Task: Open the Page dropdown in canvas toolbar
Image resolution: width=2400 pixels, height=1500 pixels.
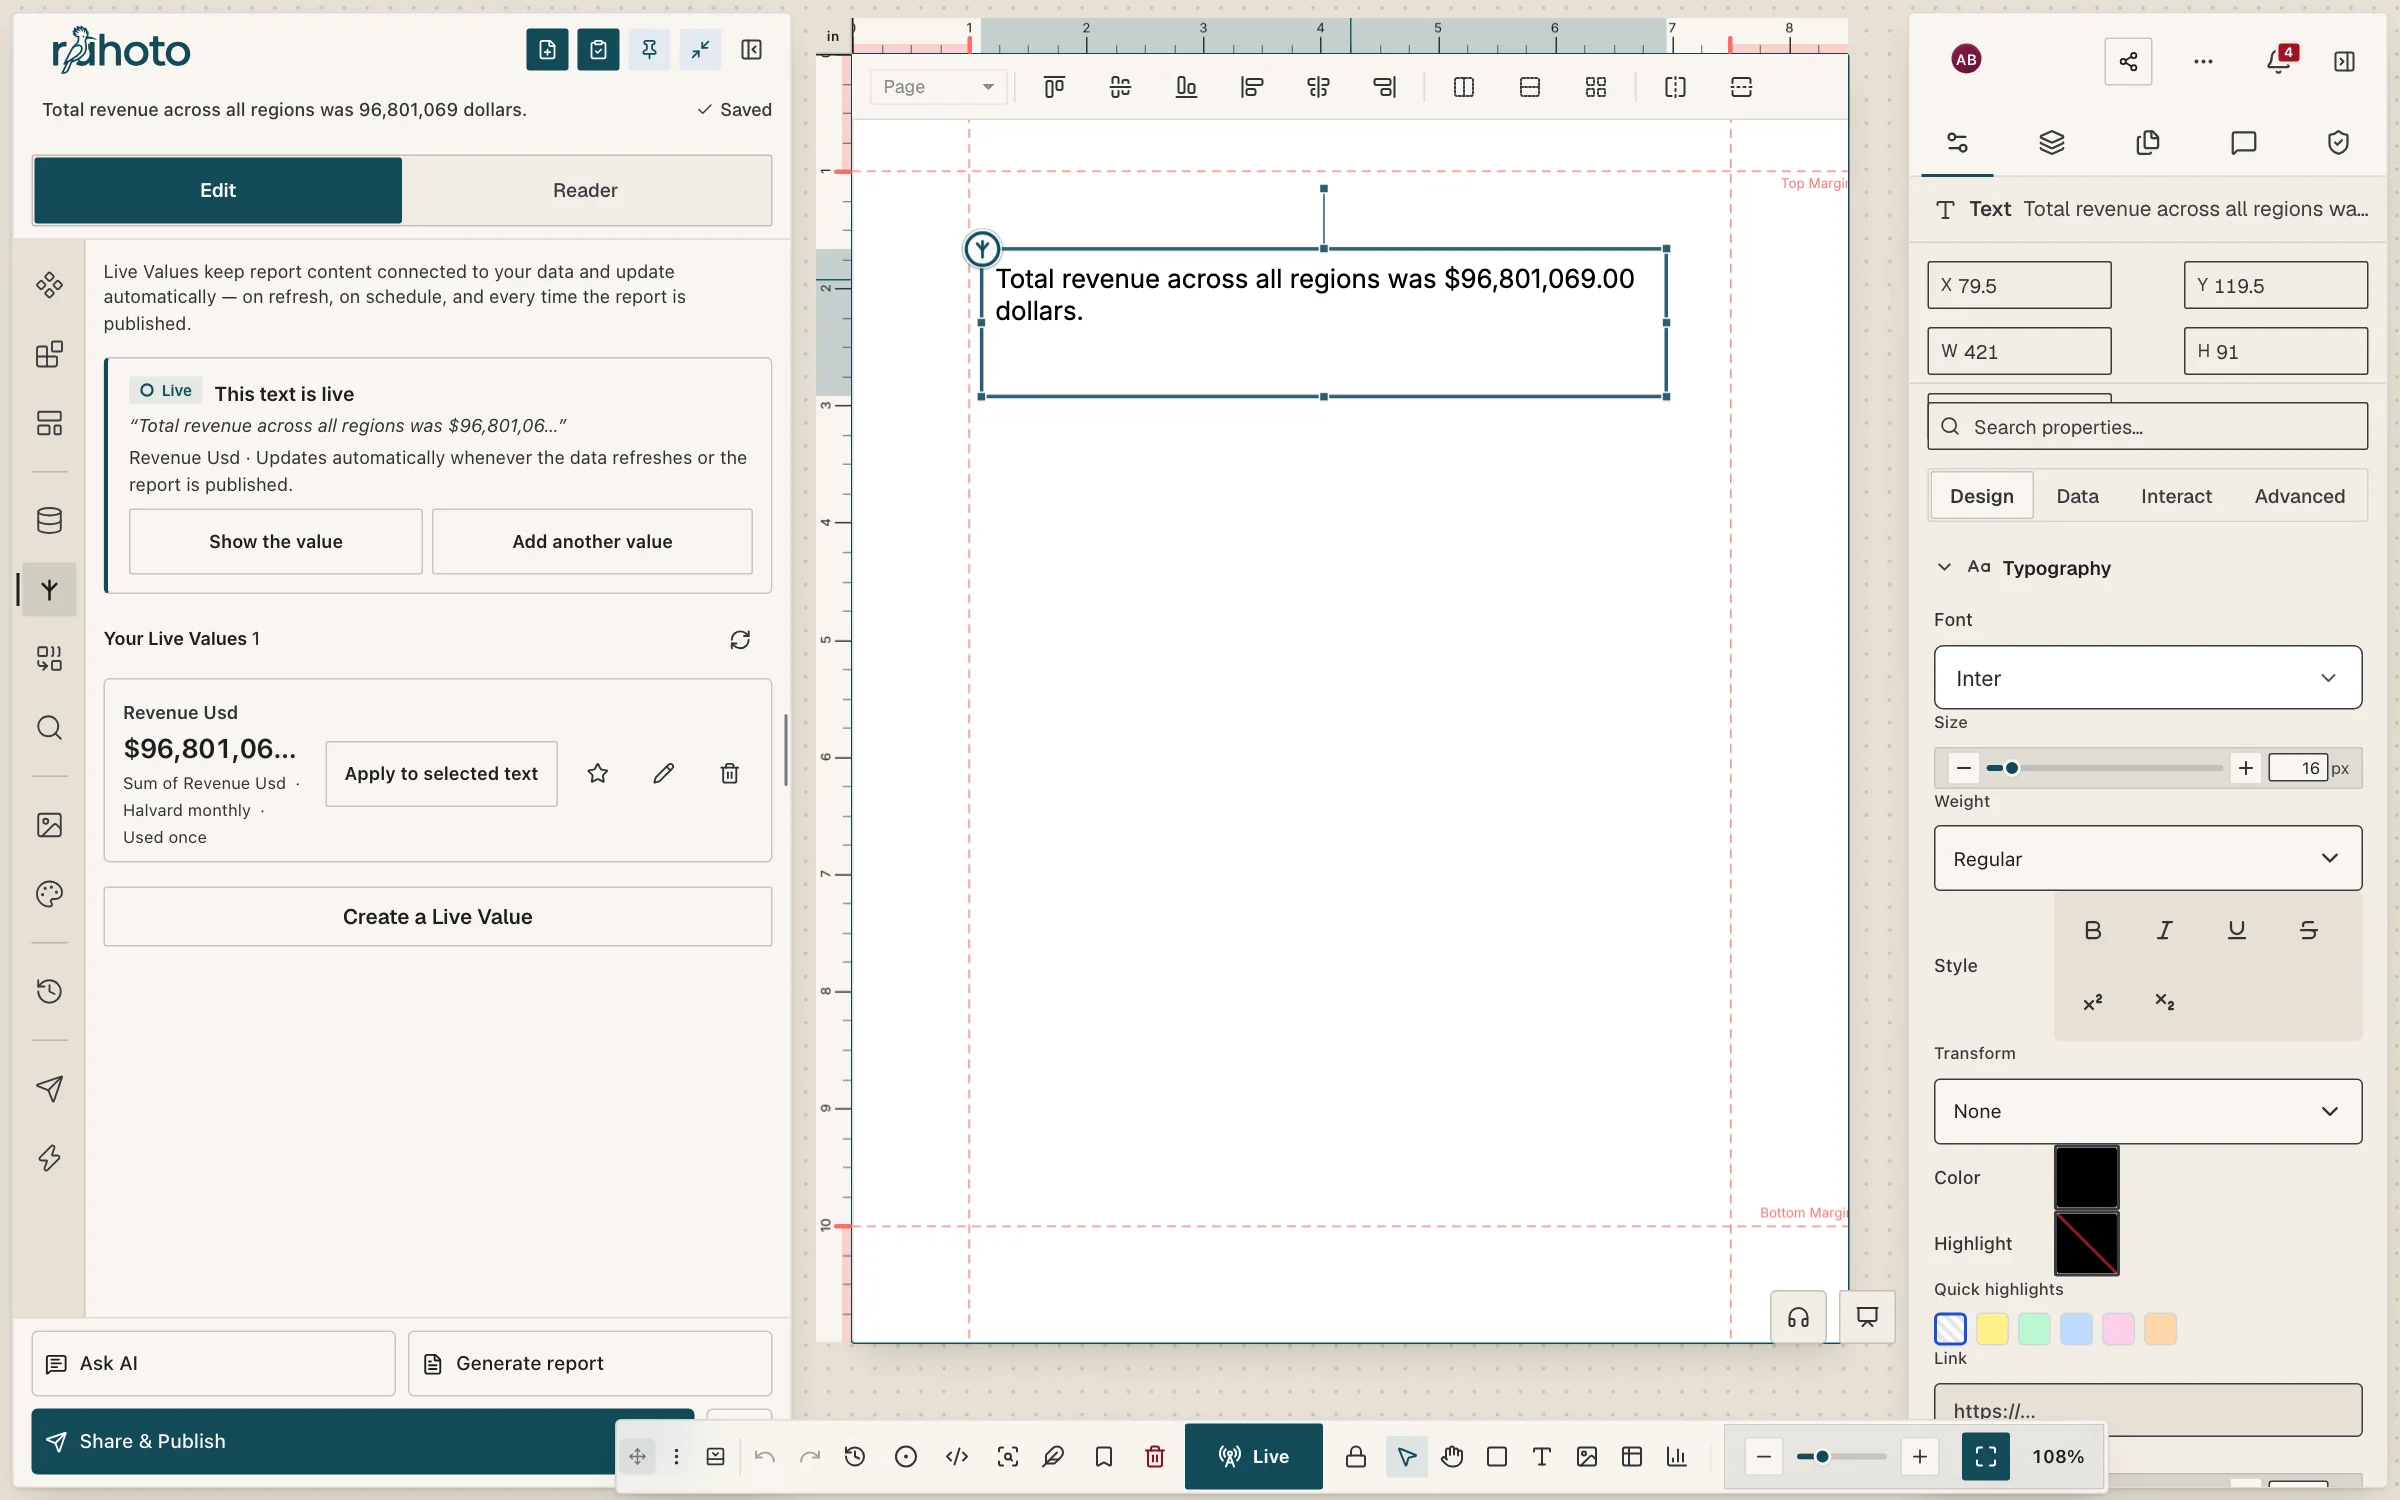Action: click(x=938, y=87)
